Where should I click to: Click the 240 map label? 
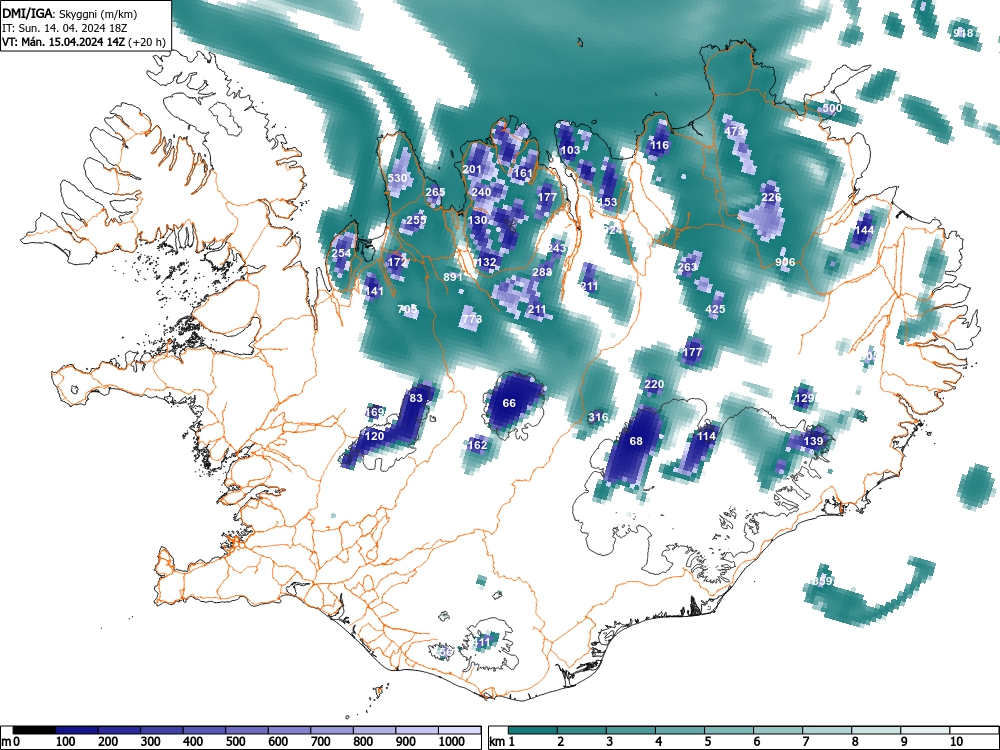coord(481,192)
